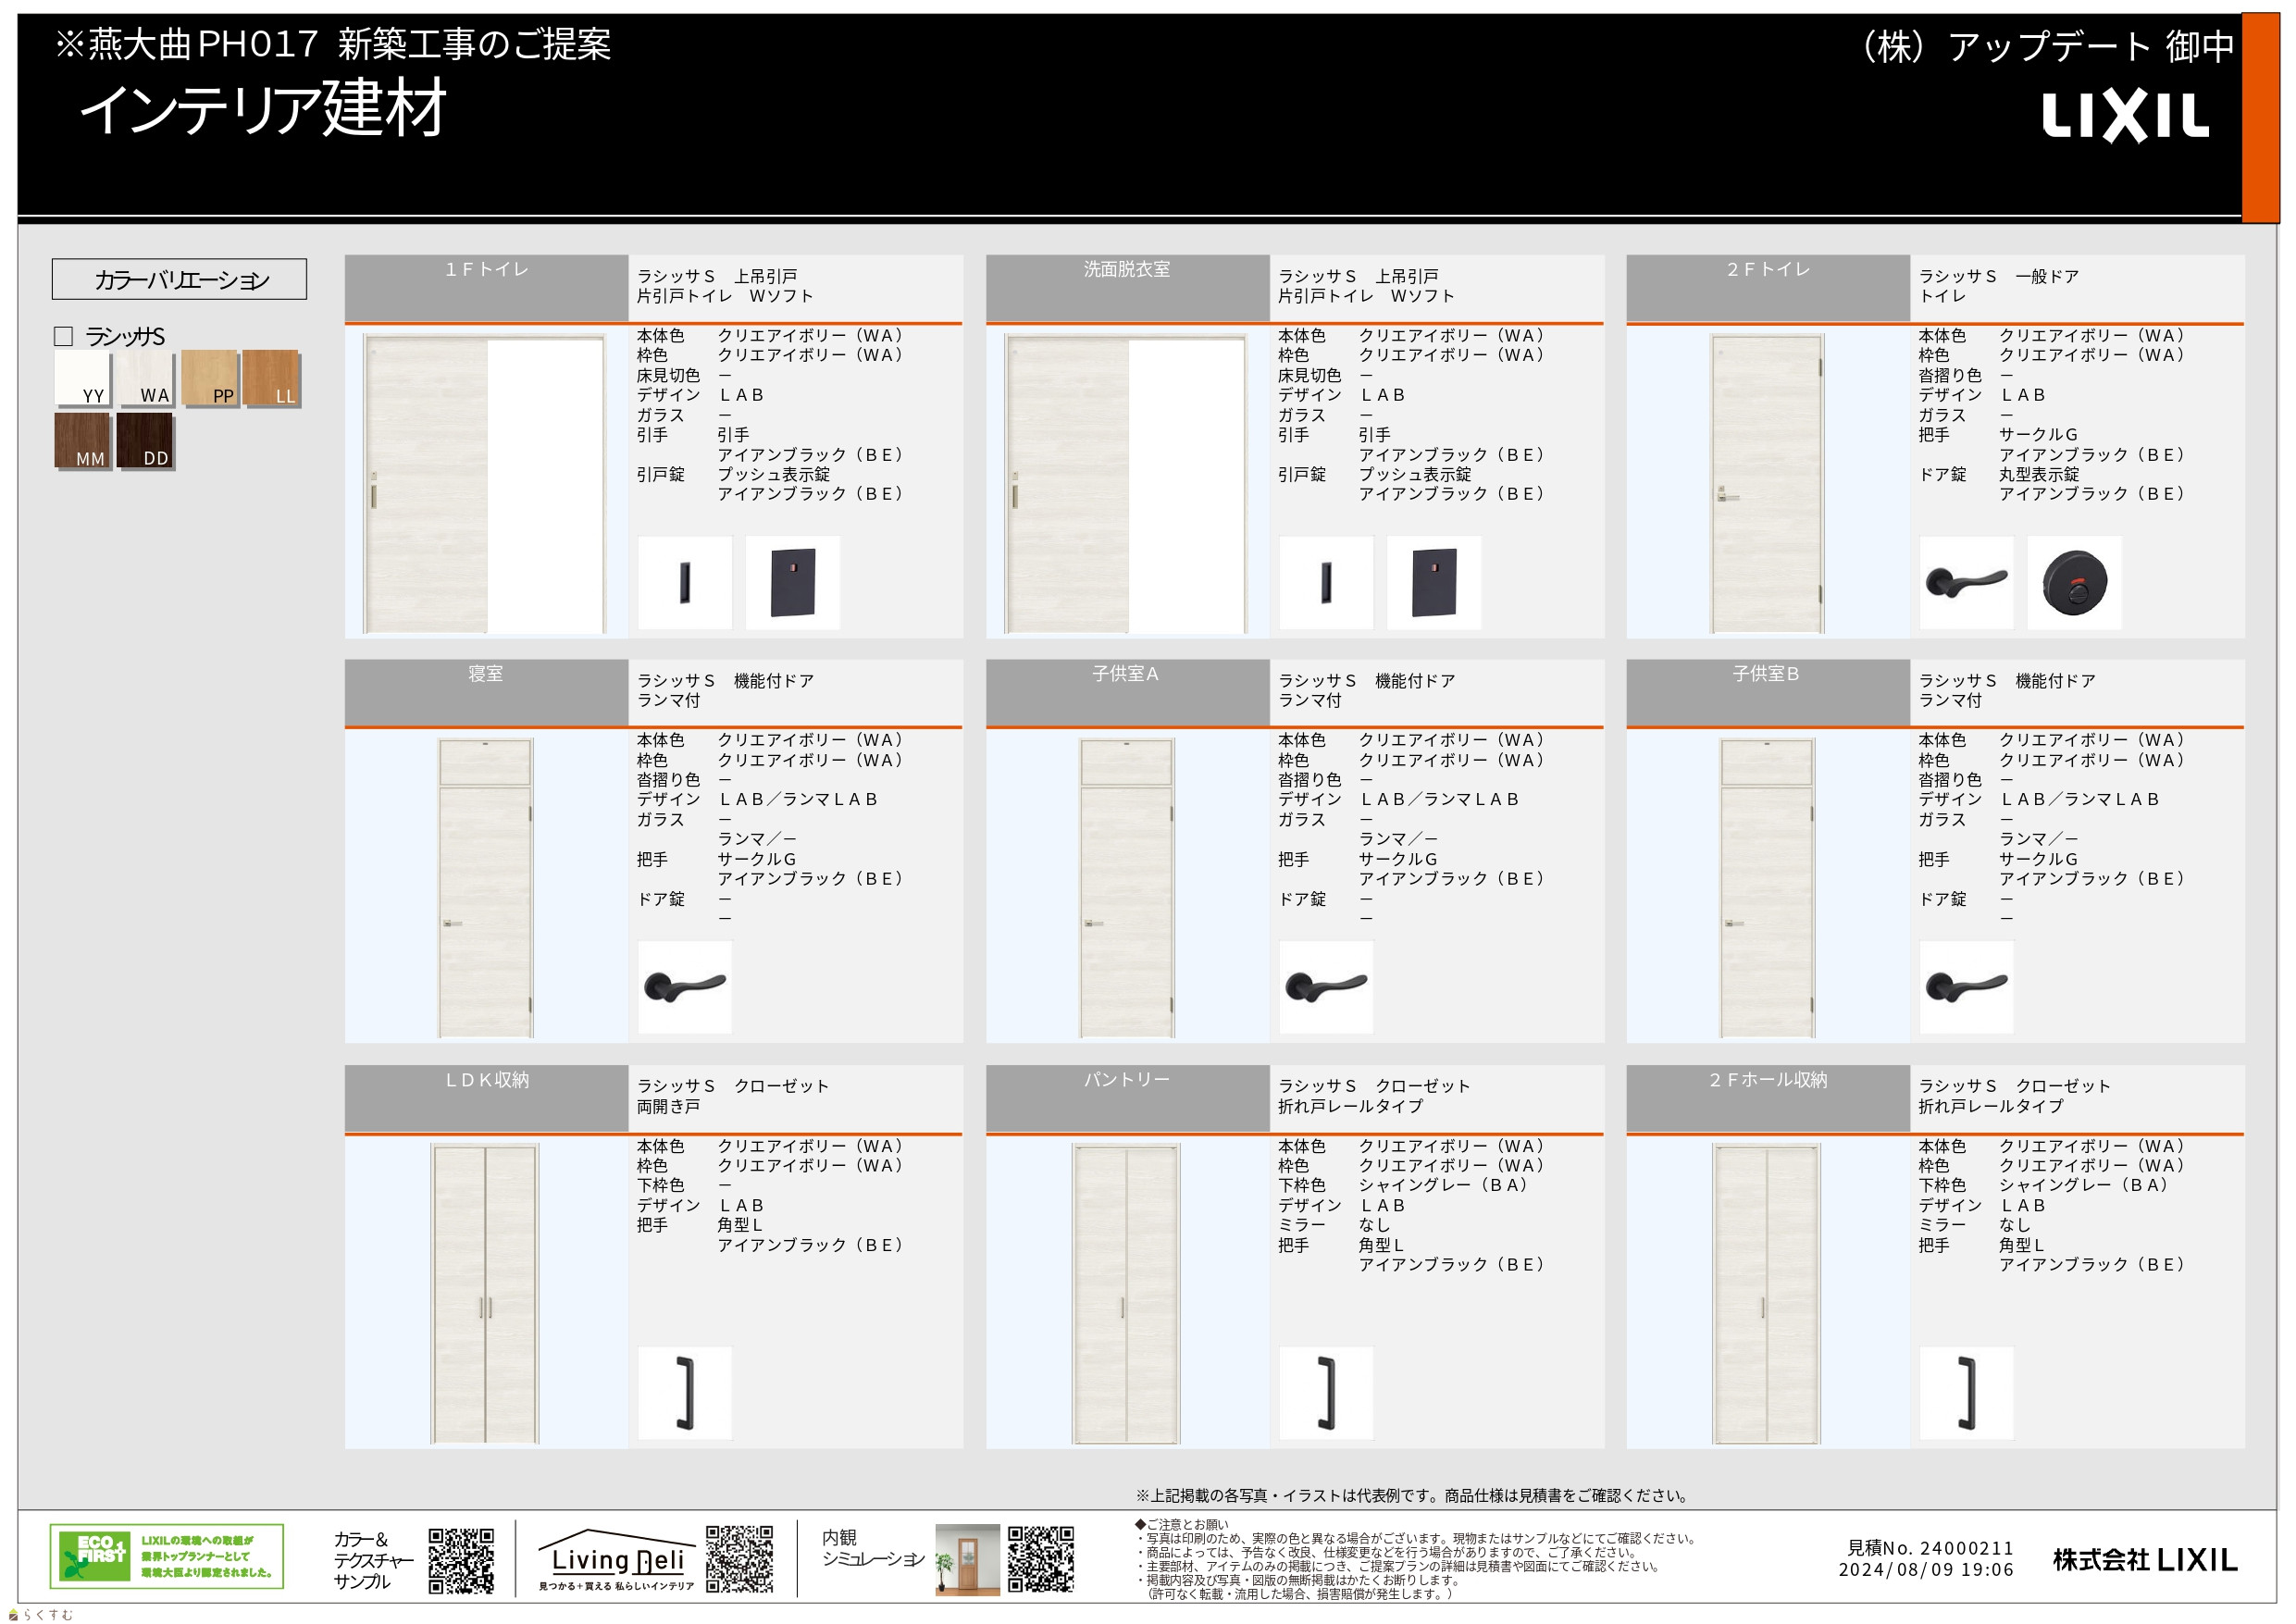
Task: Choose the DD darkest color swatch
Action: point(144,440)
